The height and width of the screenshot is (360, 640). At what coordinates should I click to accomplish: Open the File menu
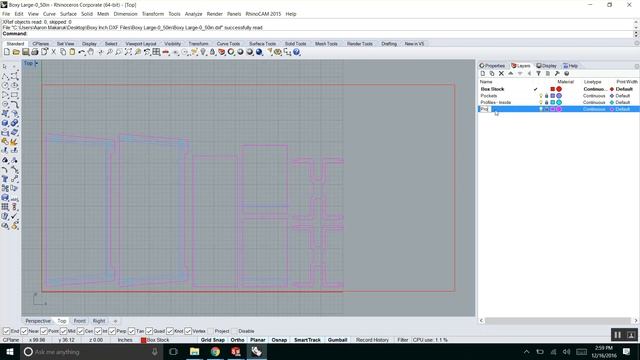point(6,14)
